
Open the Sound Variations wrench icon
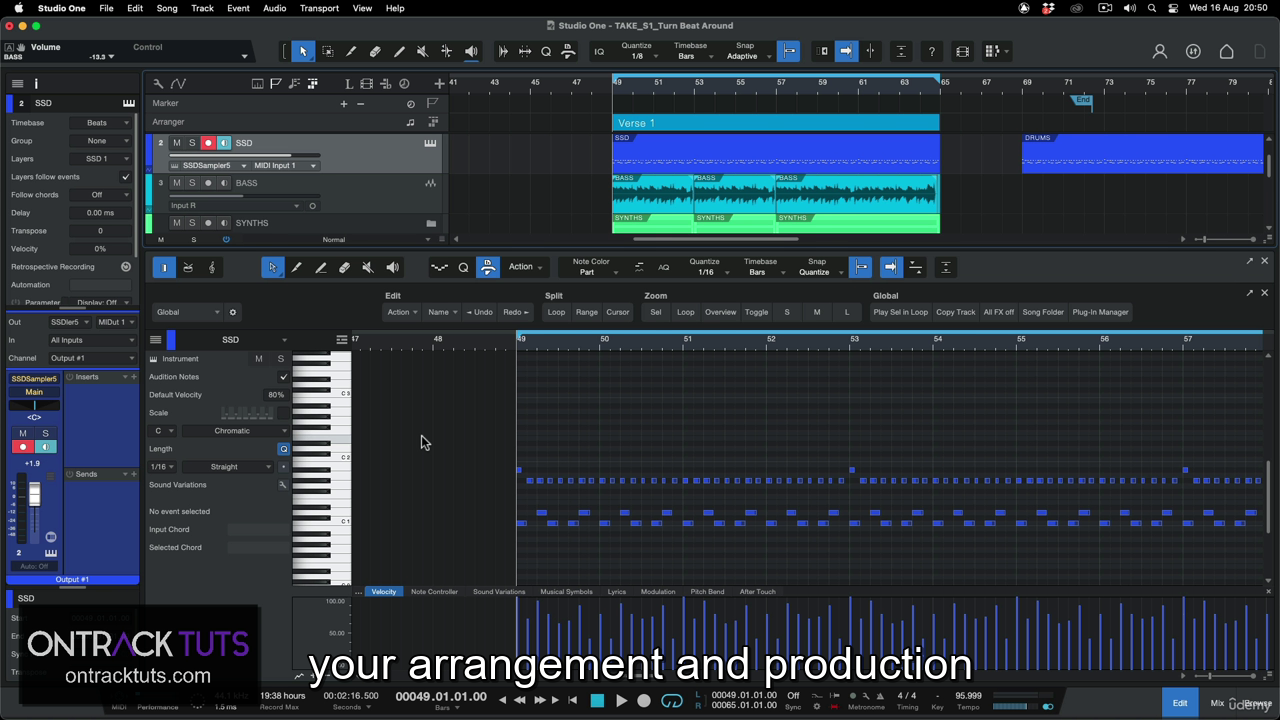pyautogui.click(x=283, y=485)
